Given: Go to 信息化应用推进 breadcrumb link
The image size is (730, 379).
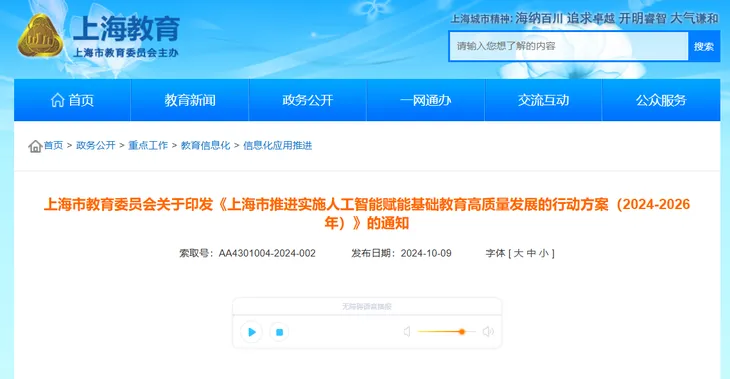Looking at the screenshot, I should pyautogui.click(x=277, y=145).
